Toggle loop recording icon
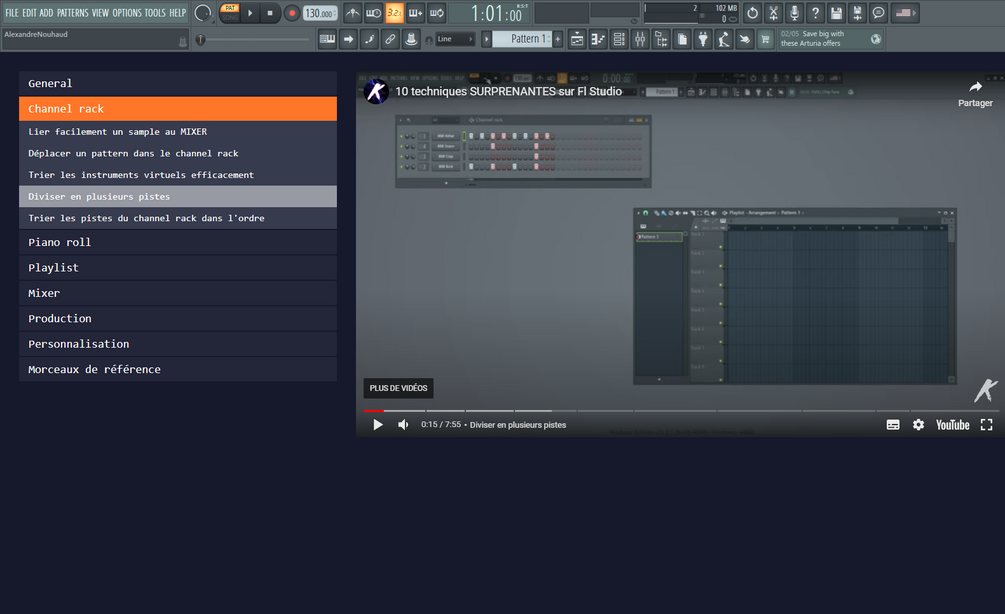This screenshot has width=1005, height=614. (436, 13)
